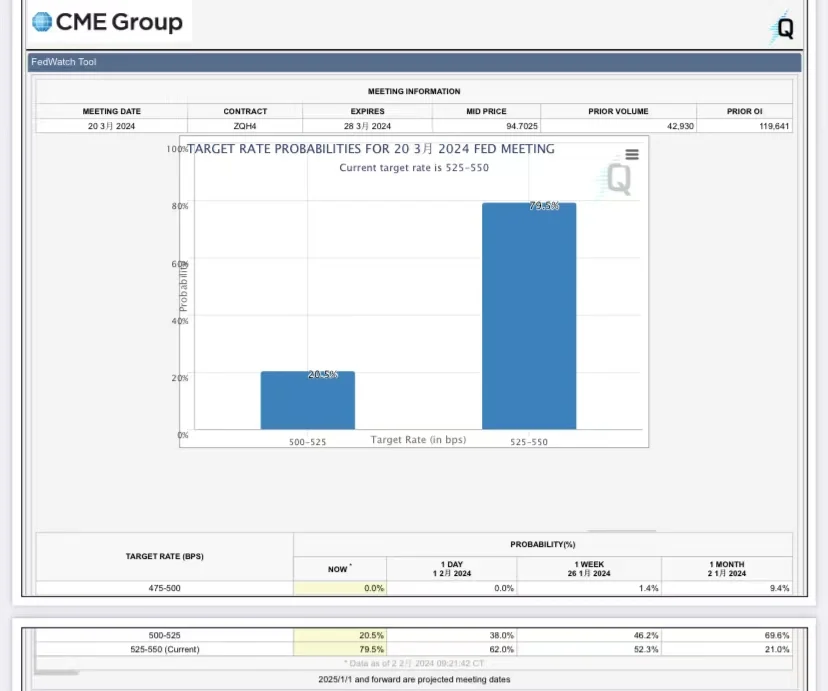The height and width of the screenshot is (691, 828).
Task: Click the Q watermark inside the chart
Action: click(618, 178)
